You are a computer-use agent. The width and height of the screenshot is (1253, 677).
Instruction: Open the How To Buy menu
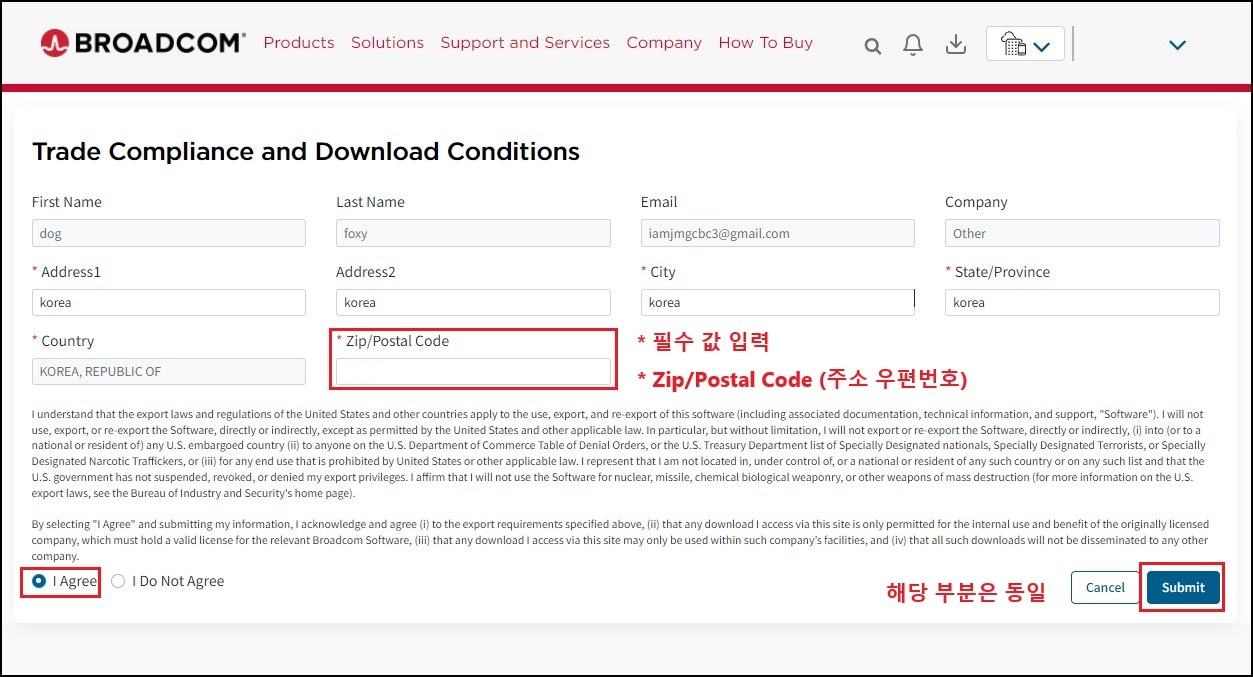tap(765, 43)
